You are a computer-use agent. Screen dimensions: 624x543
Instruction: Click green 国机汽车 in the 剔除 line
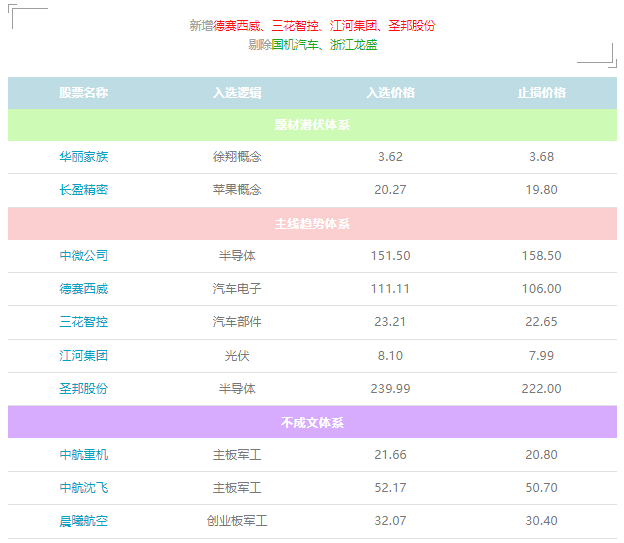295,45
